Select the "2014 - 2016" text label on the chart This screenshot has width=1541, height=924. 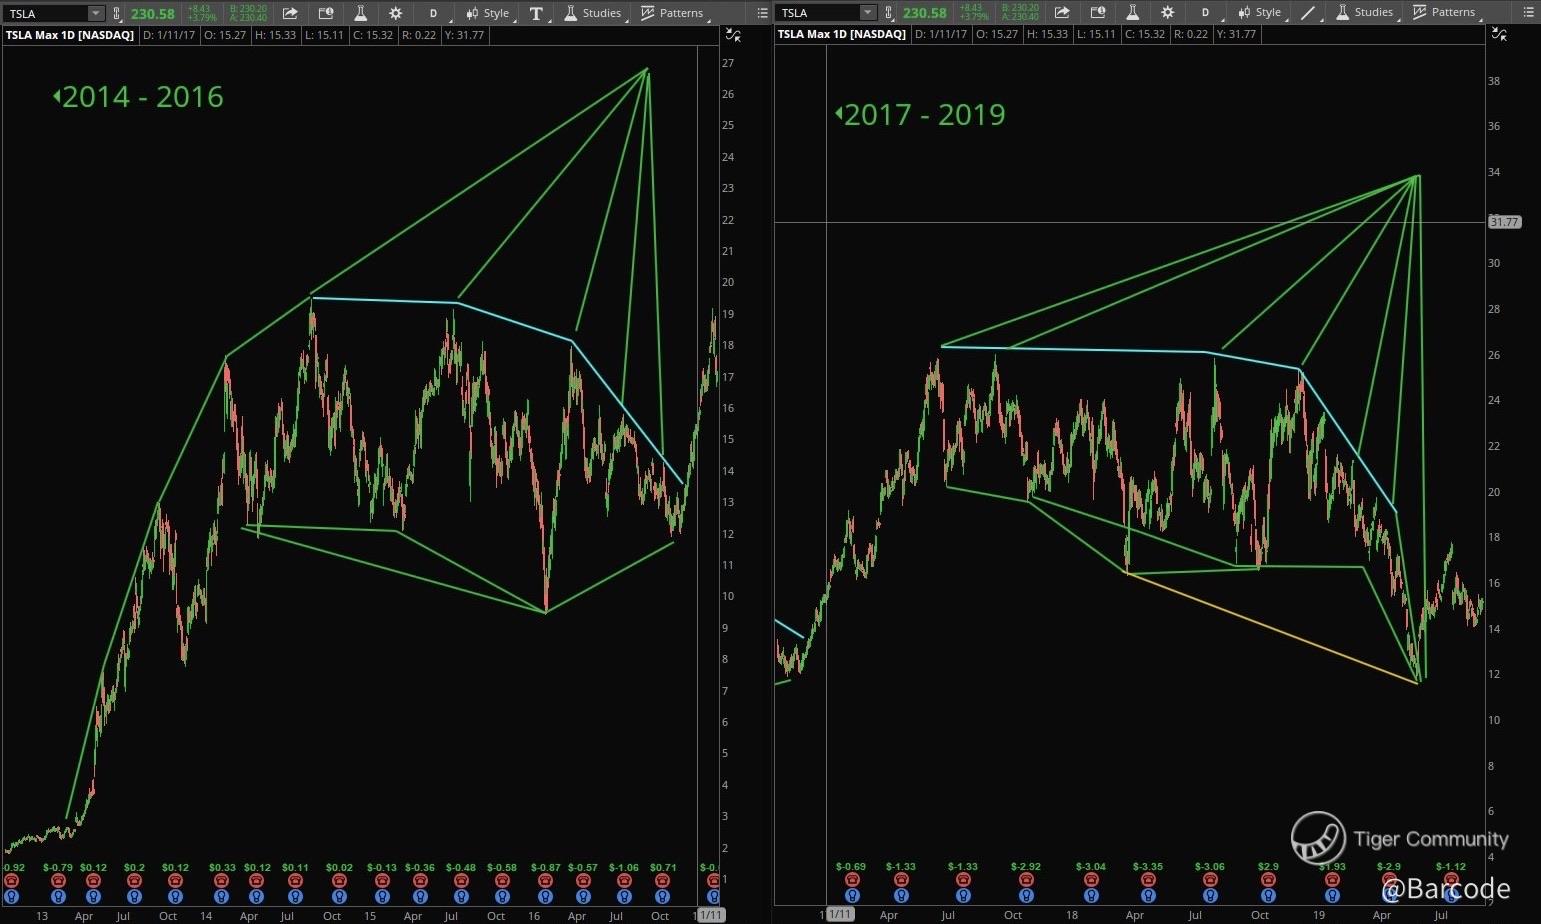[x=143, y=97]
